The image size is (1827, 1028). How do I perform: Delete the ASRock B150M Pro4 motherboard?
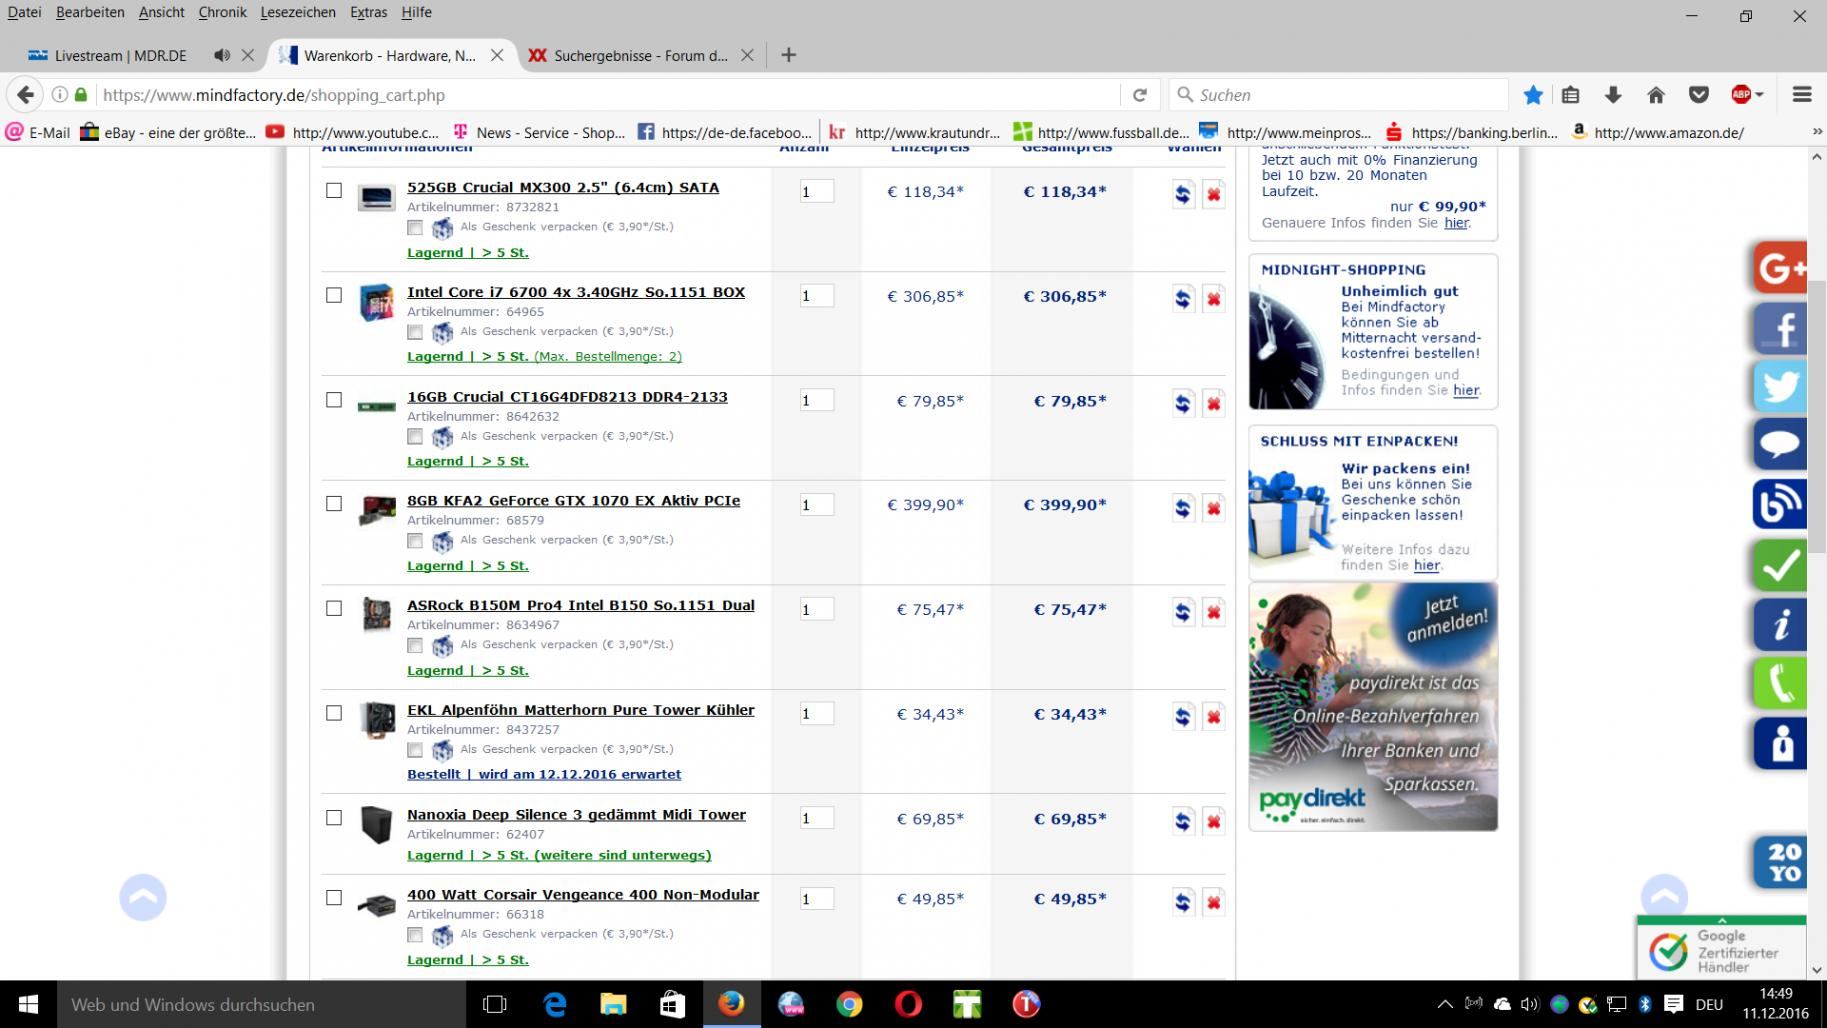tap(1213, 612)
